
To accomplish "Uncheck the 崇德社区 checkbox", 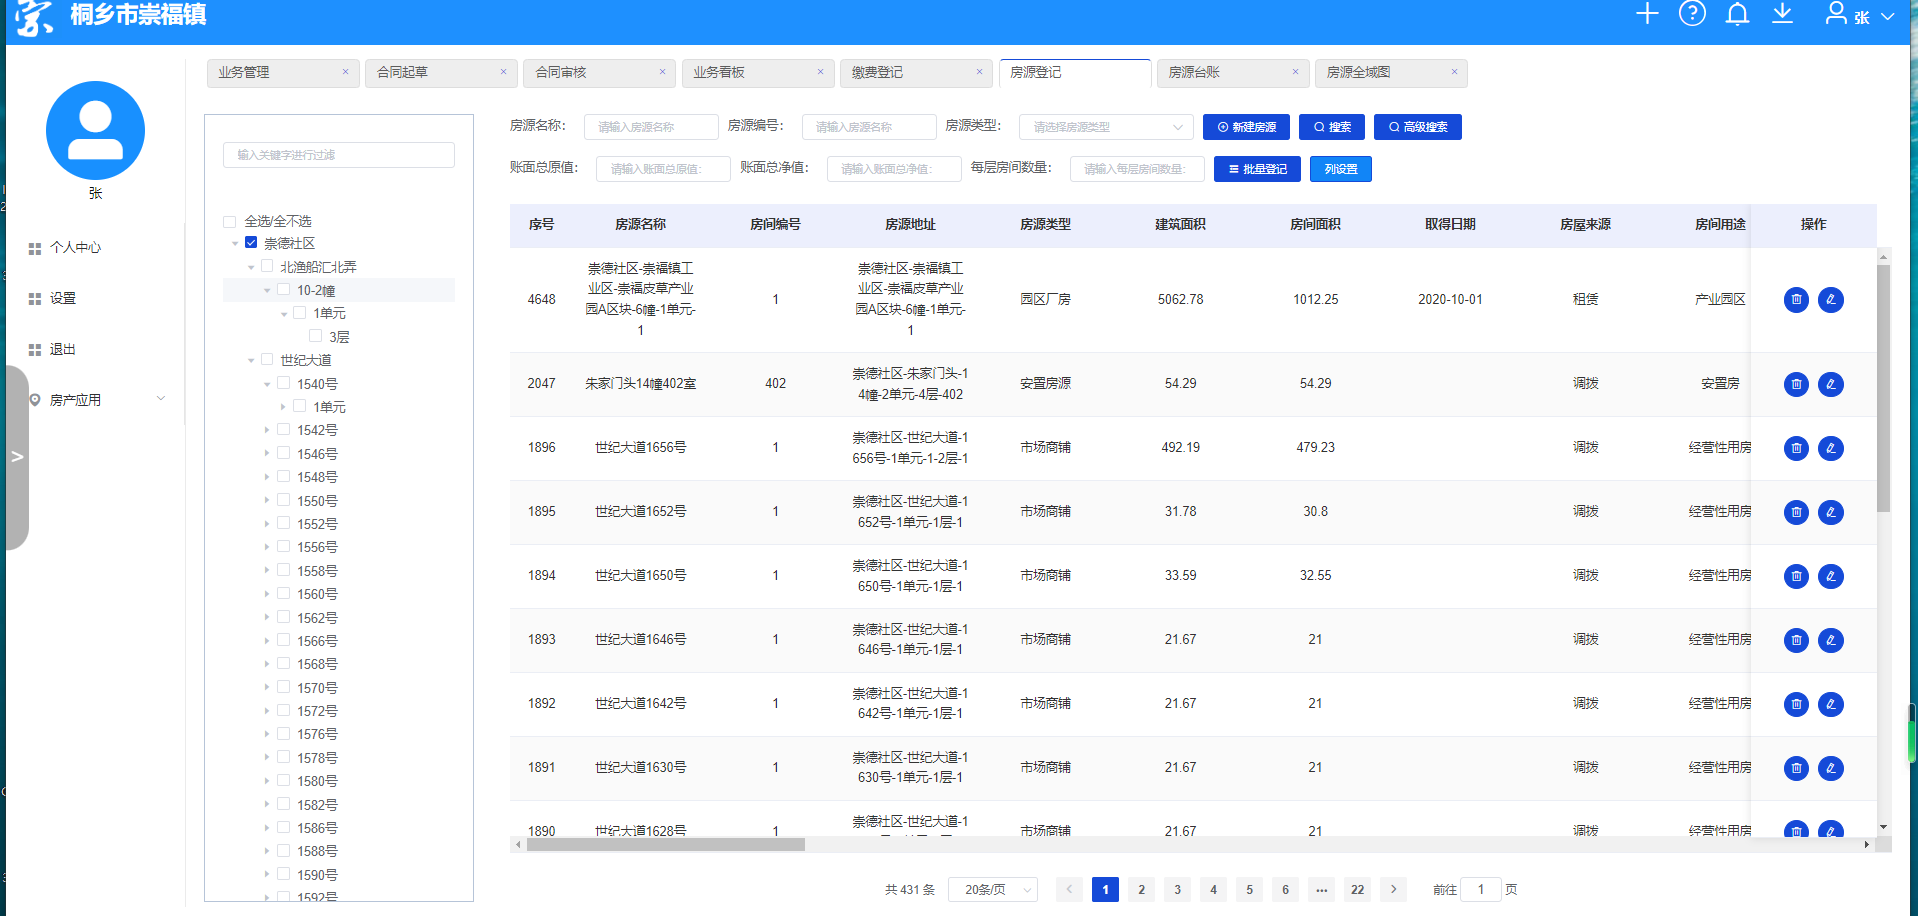I will click(251, 243).
